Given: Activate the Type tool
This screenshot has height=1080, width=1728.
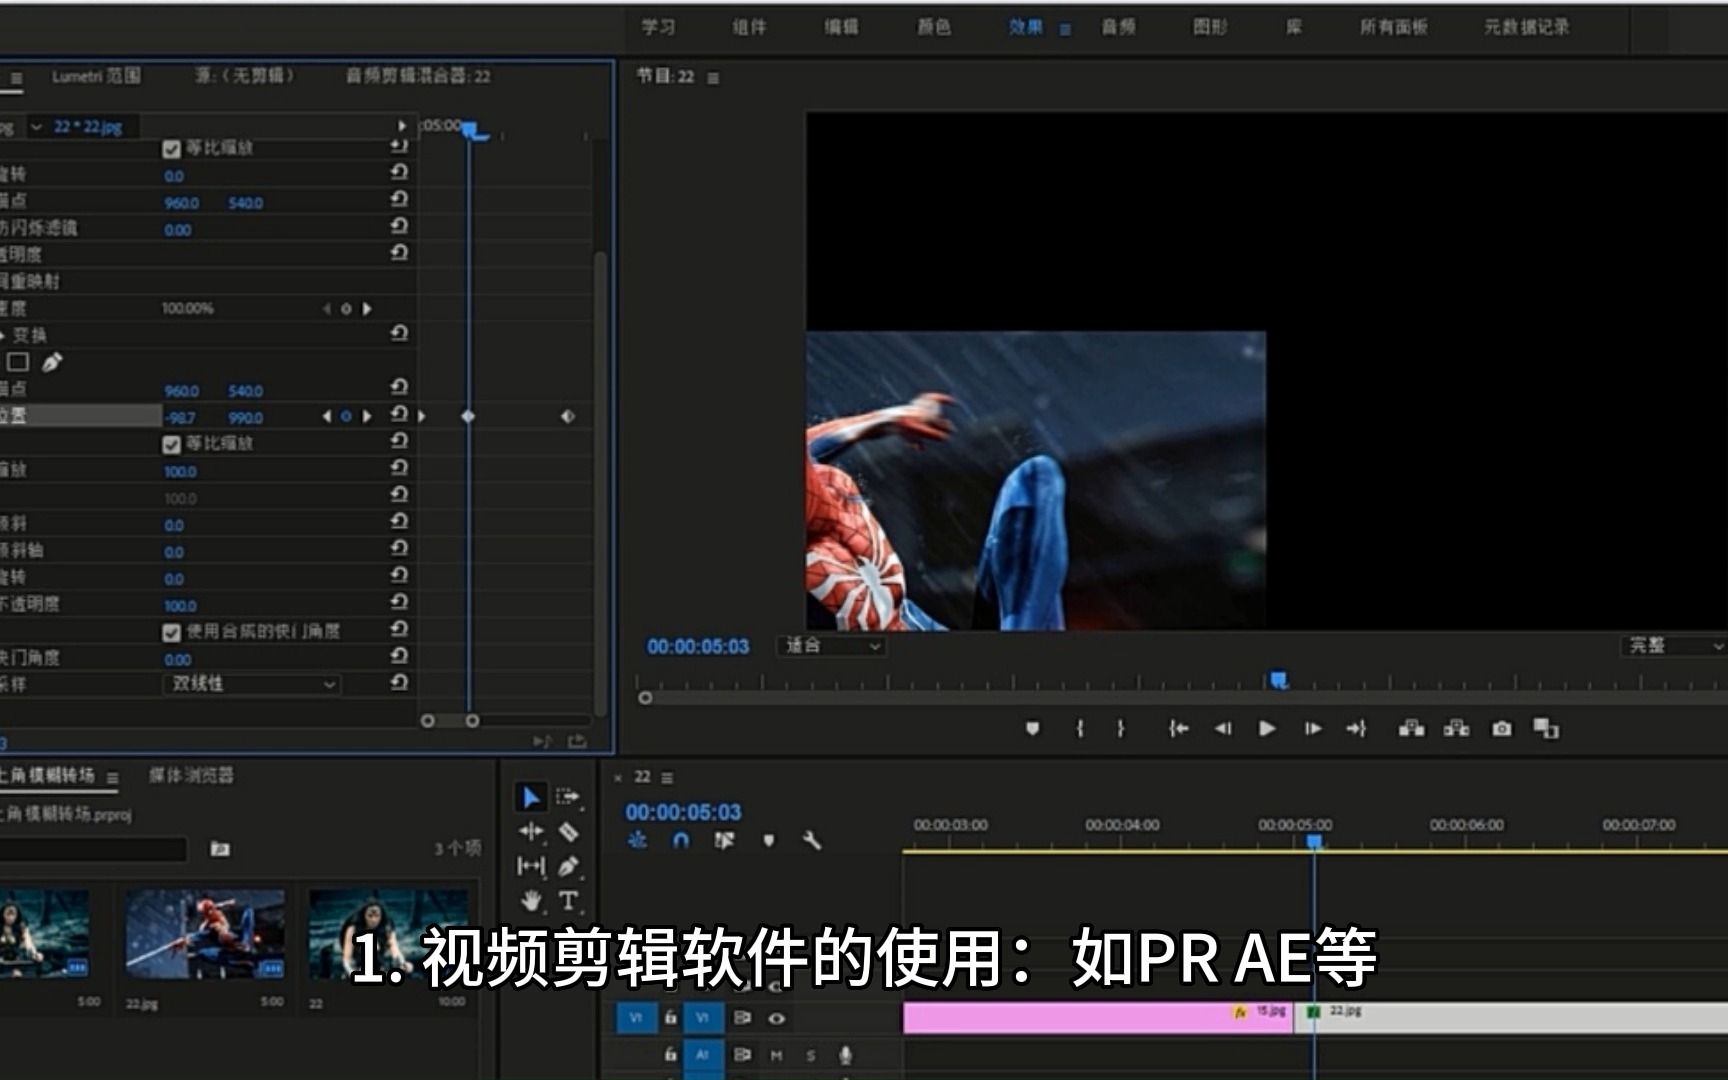Looking at the screenshot, I should click(568, 901).
